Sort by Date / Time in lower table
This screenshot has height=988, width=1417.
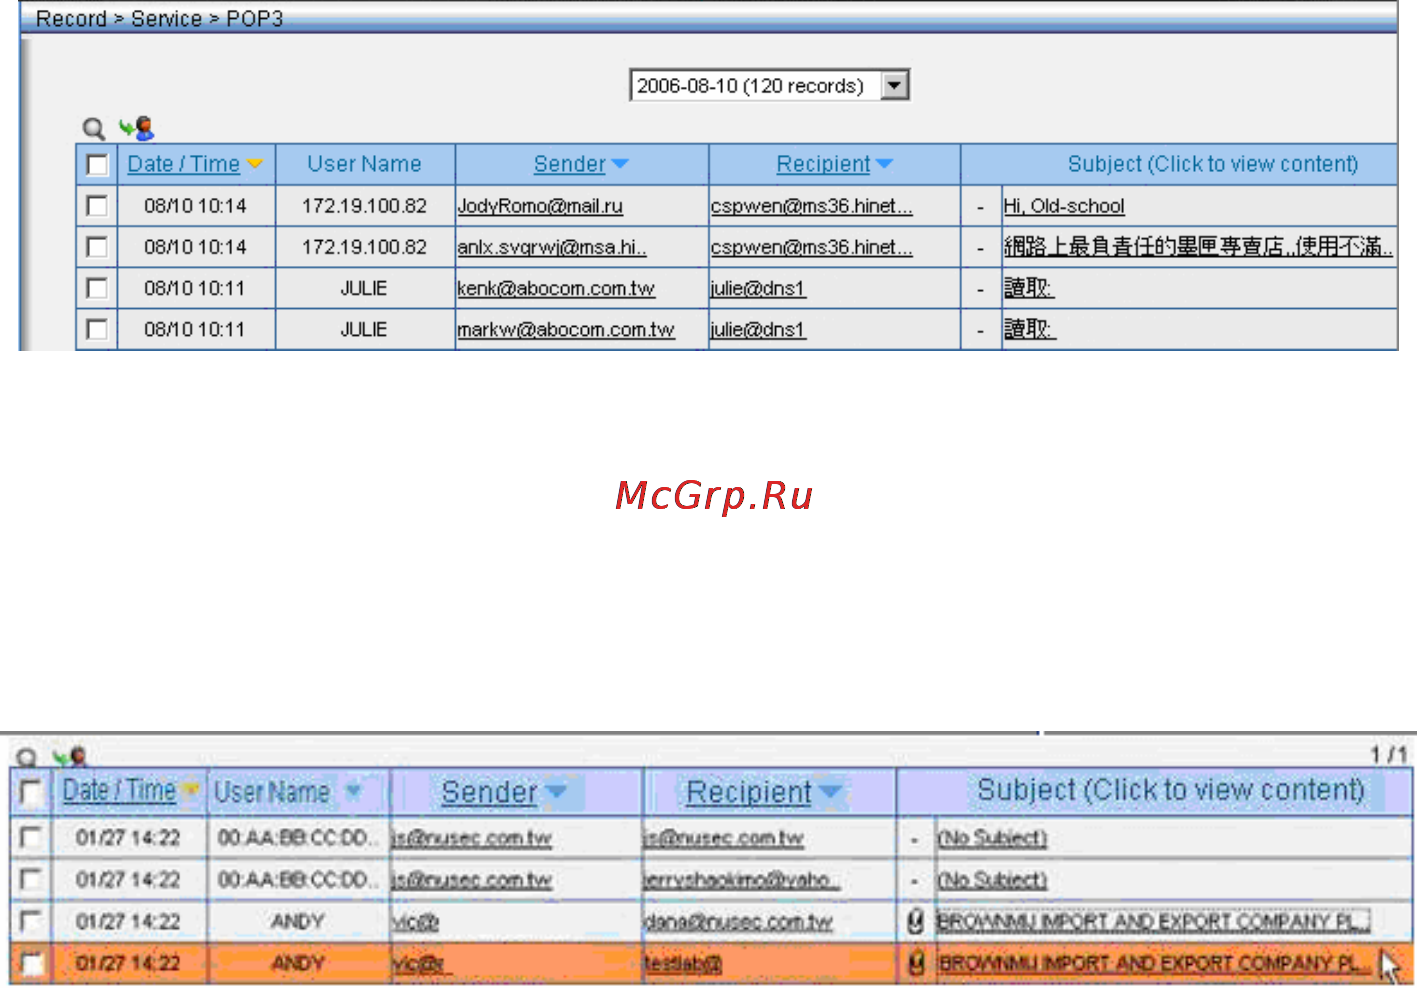(119, 790)
